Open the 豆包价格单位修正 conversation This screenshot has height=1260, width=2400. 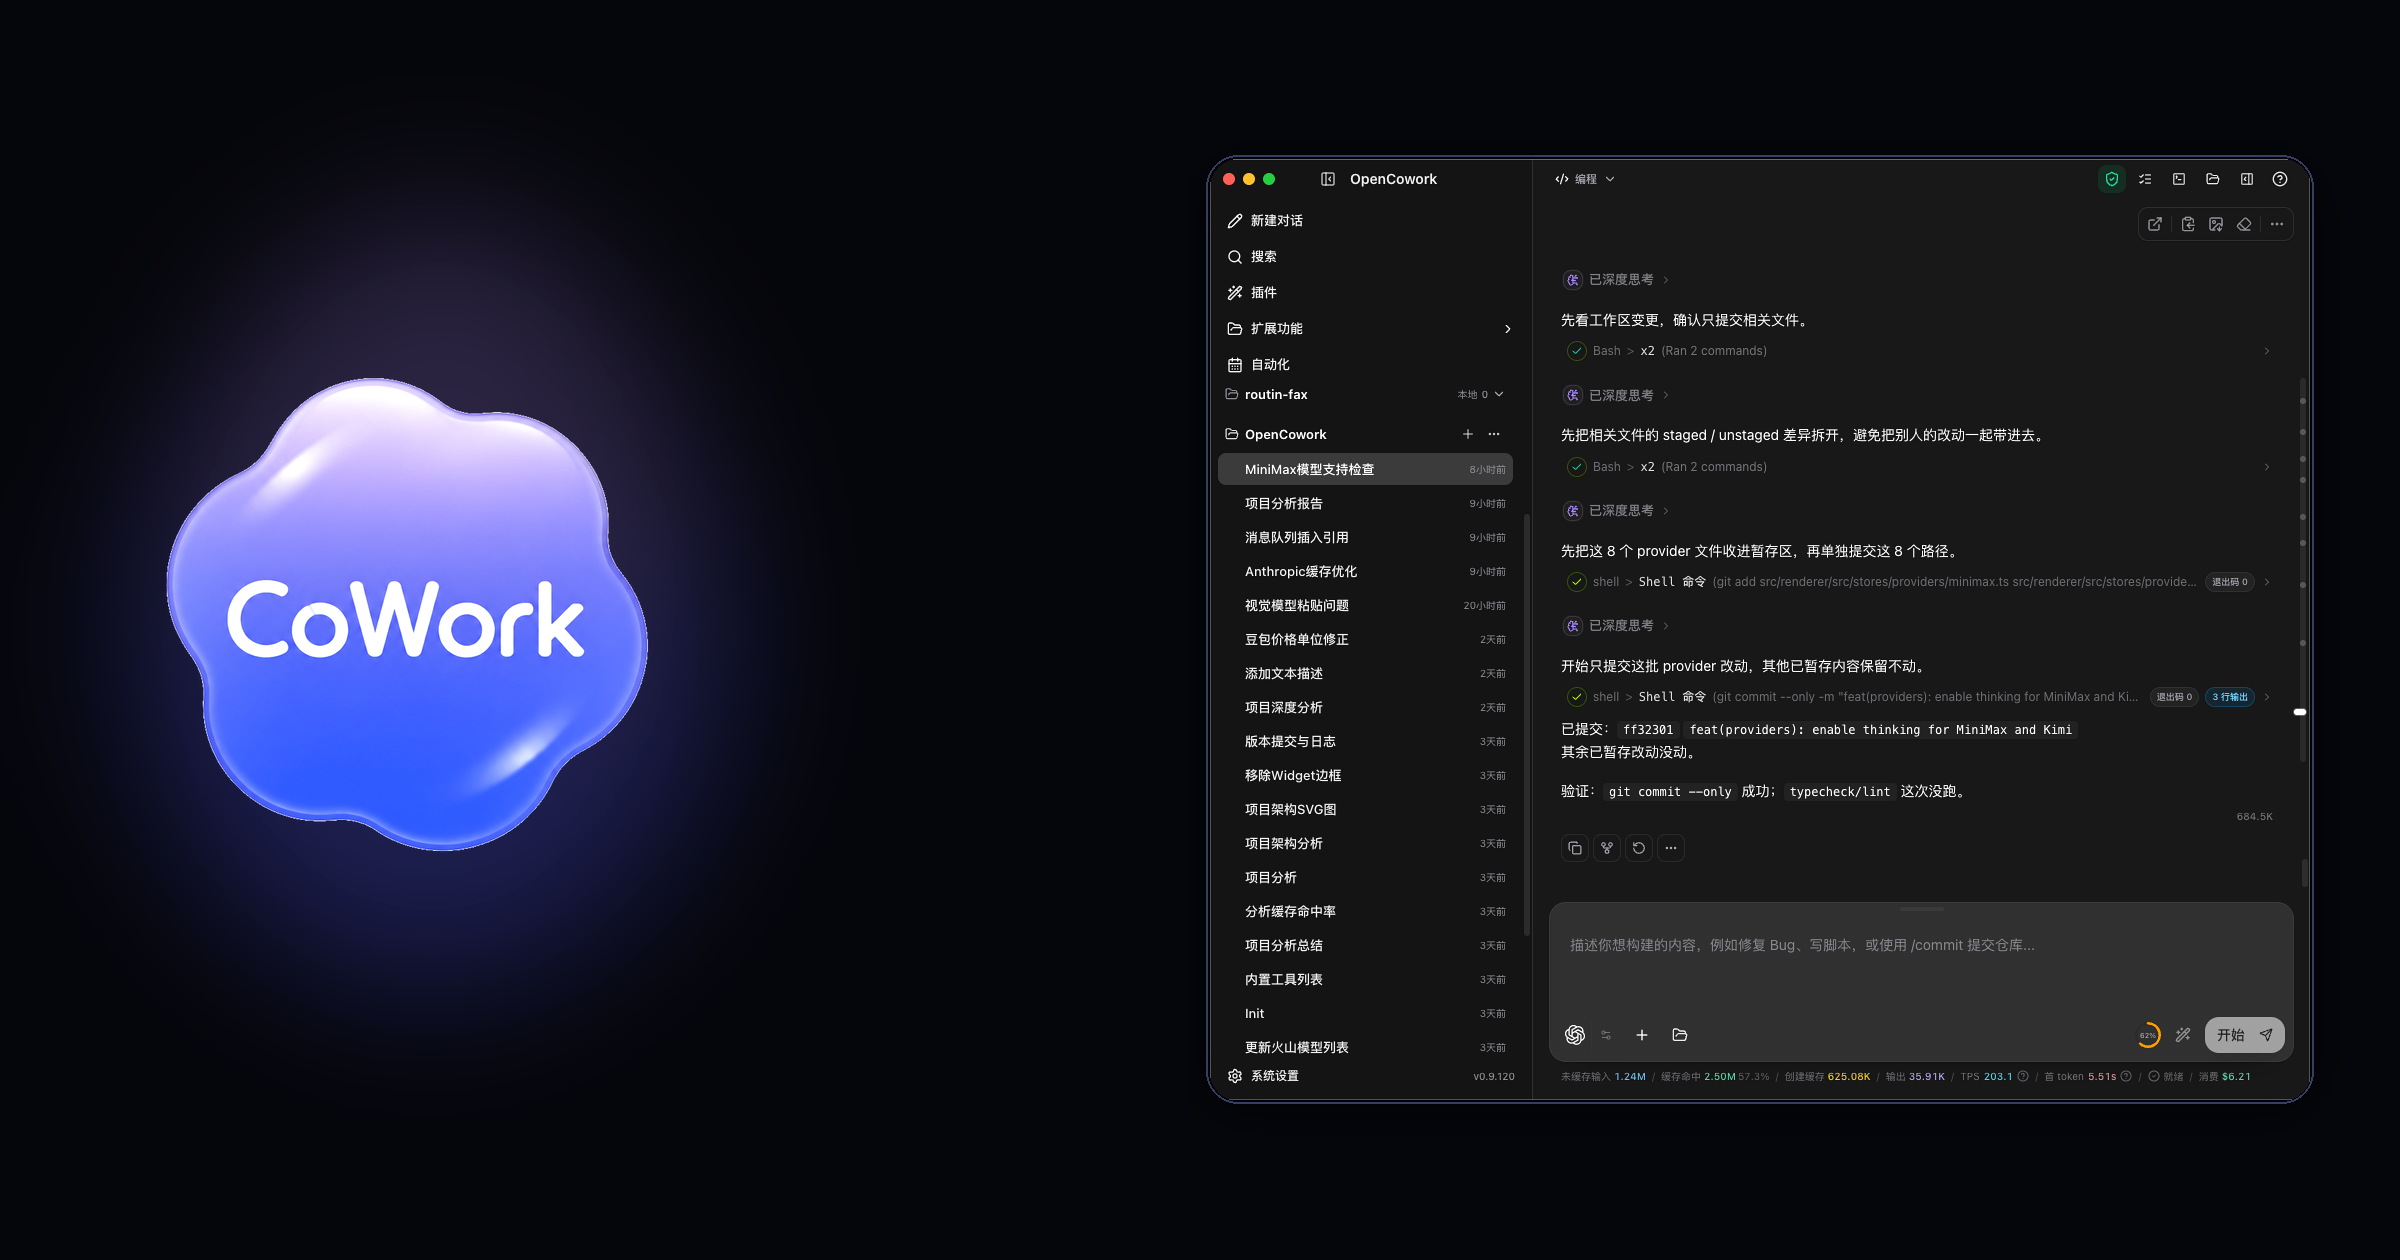pos(1366,640)
